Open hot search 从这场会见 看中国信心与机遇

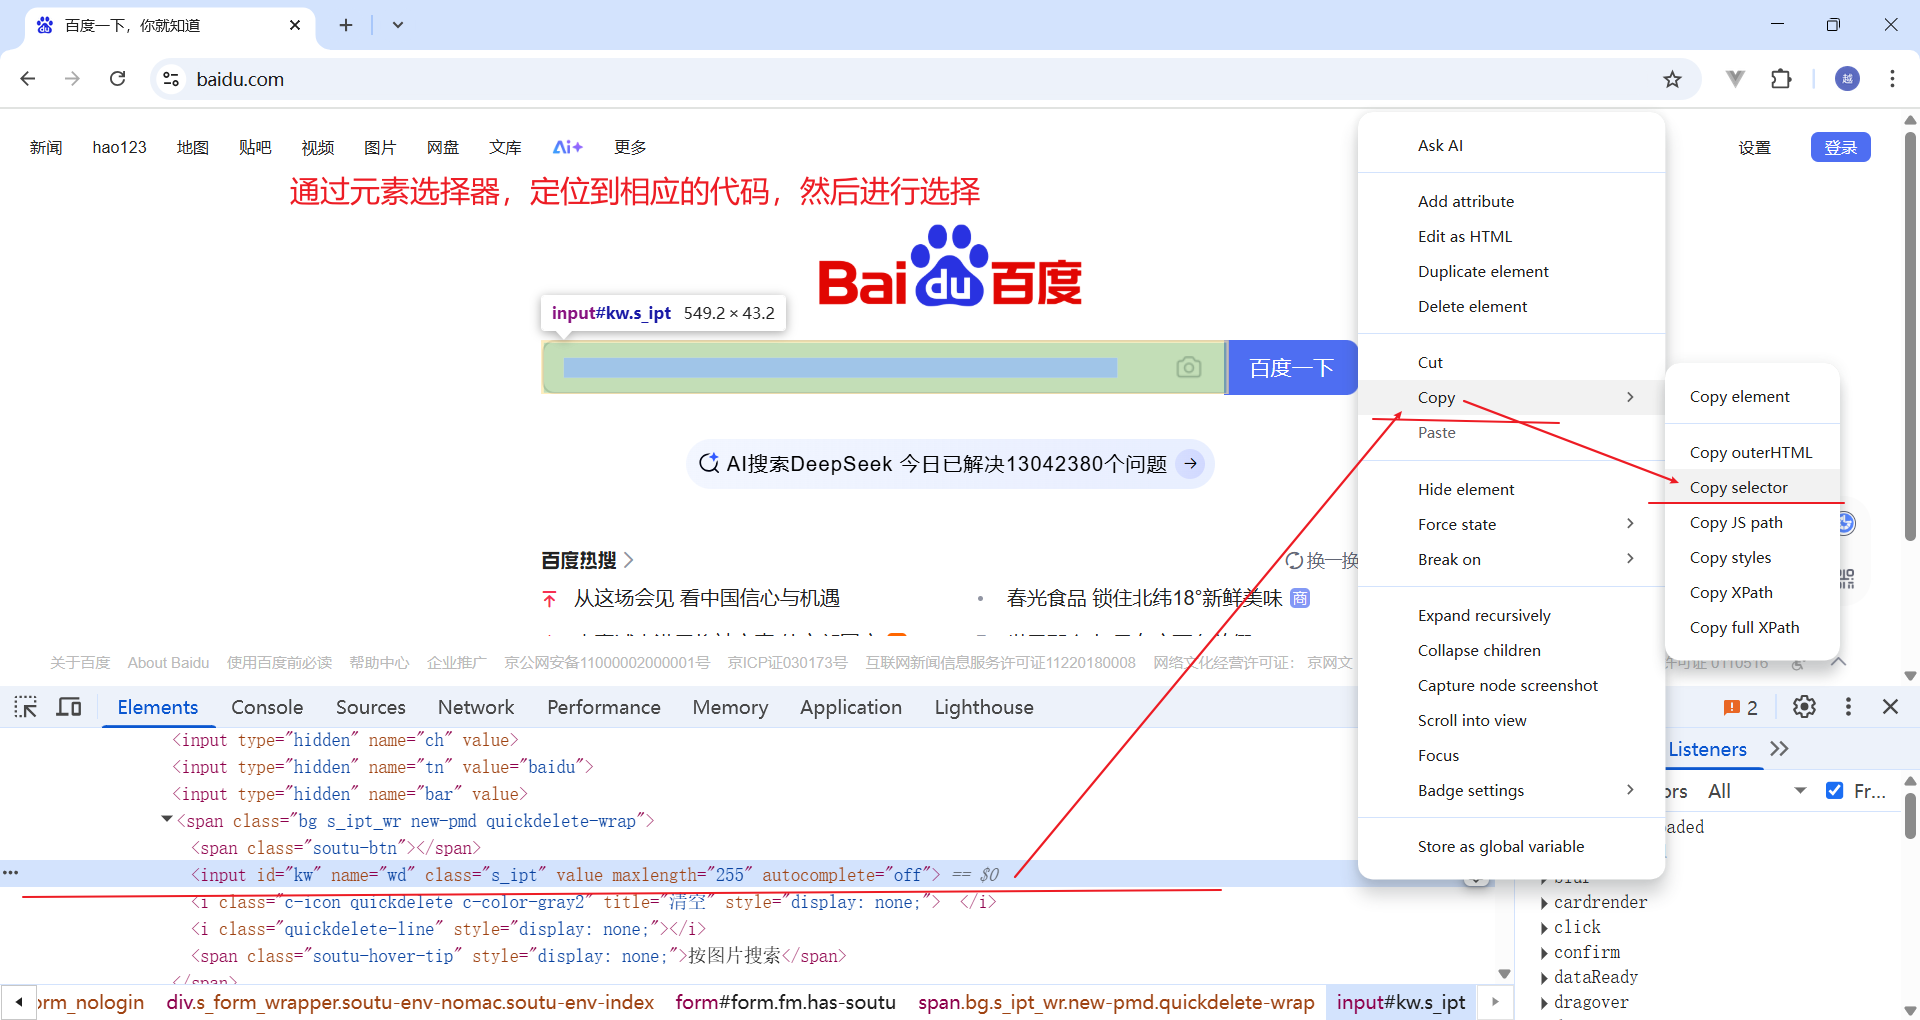[x=707, y=598]
